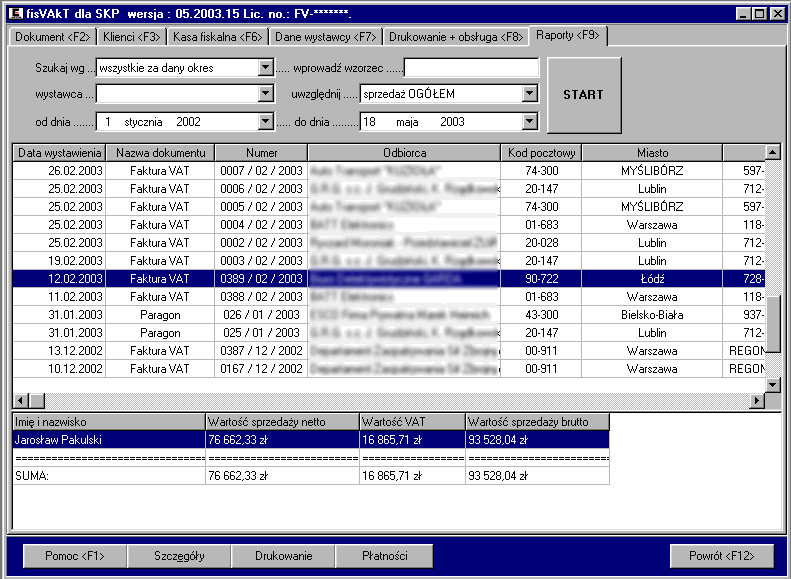Viewport: 791px width, 579px height.
Task: Click the vertical scrollbar down arrow in table
Action: (x=772, y=384)
